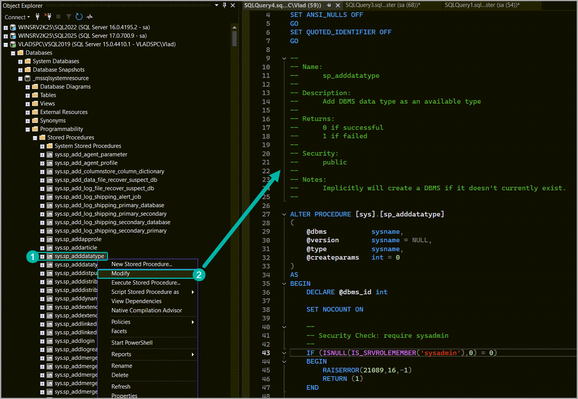This screenshot has height=399, width=578.
Task: Open the Connect dropdown in Object Explorer
Action: pyautogui.click(x=17, y=17)
